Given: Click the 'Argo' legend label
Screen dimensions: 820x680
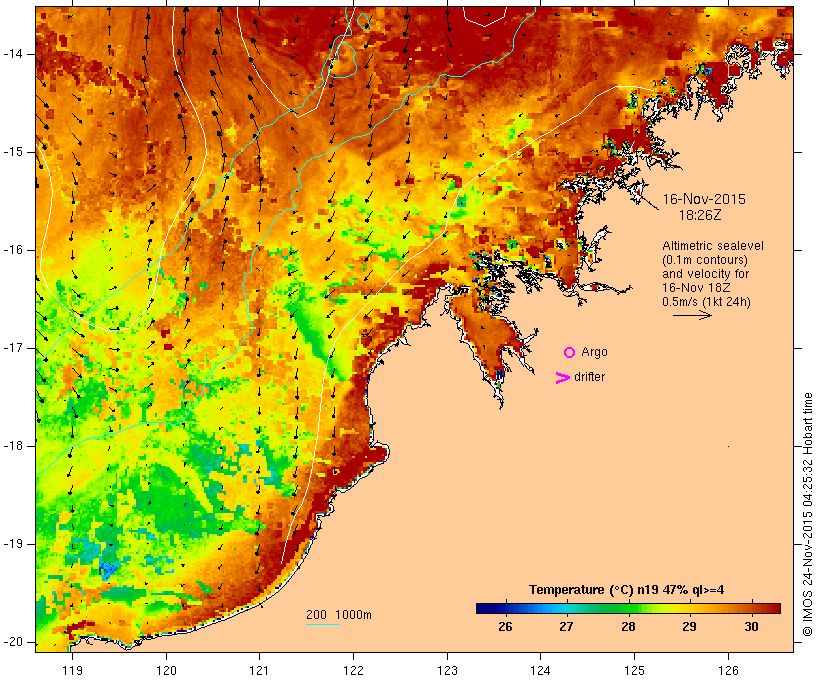Looking at the screenshot, I should pyautogui.click(x=594, y=352).
